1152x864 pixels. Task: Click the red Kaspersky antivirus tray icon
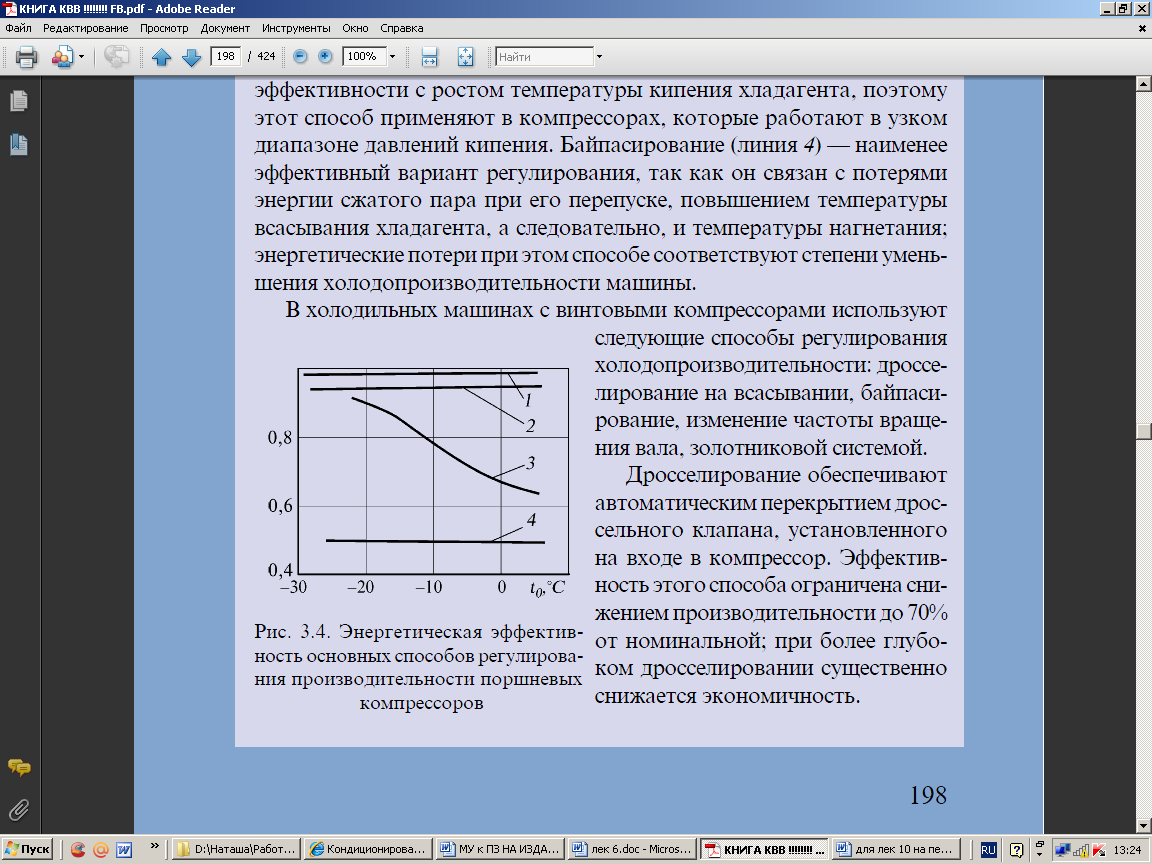1098,850
